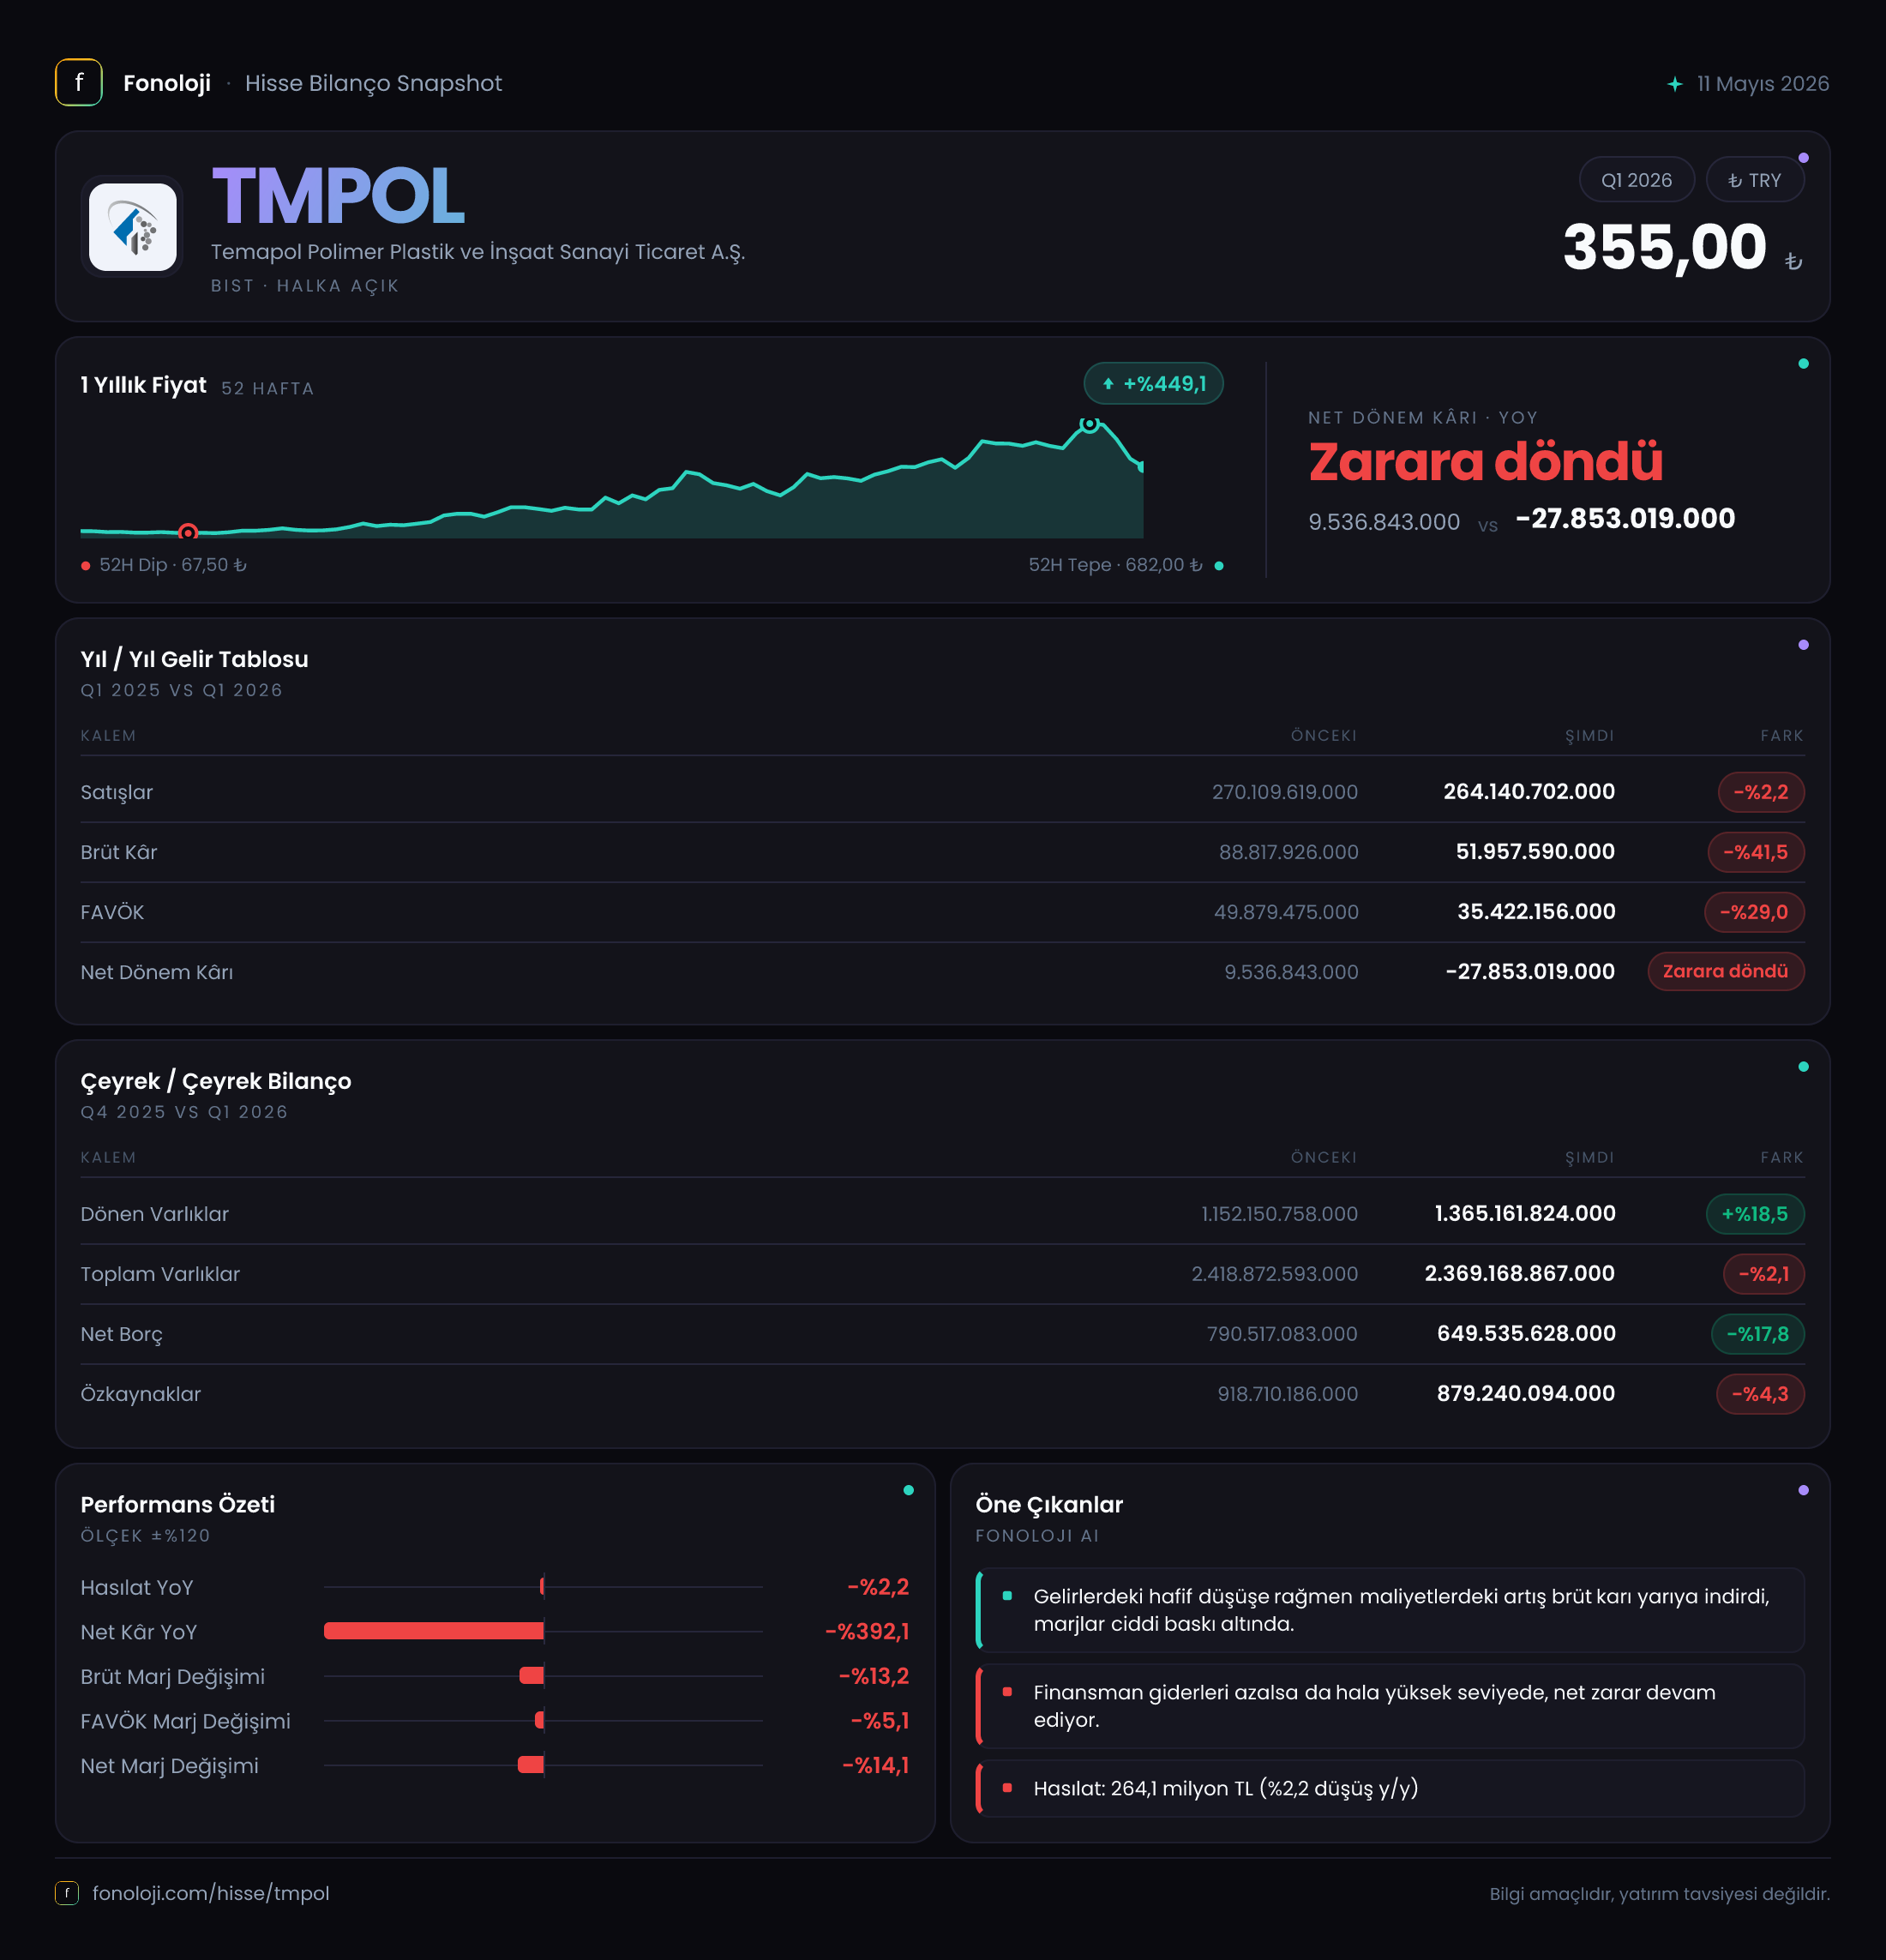Click the 52-week high marker on chart
Viewport: 1886px width, 1960px height.
tap(1090, 424)
